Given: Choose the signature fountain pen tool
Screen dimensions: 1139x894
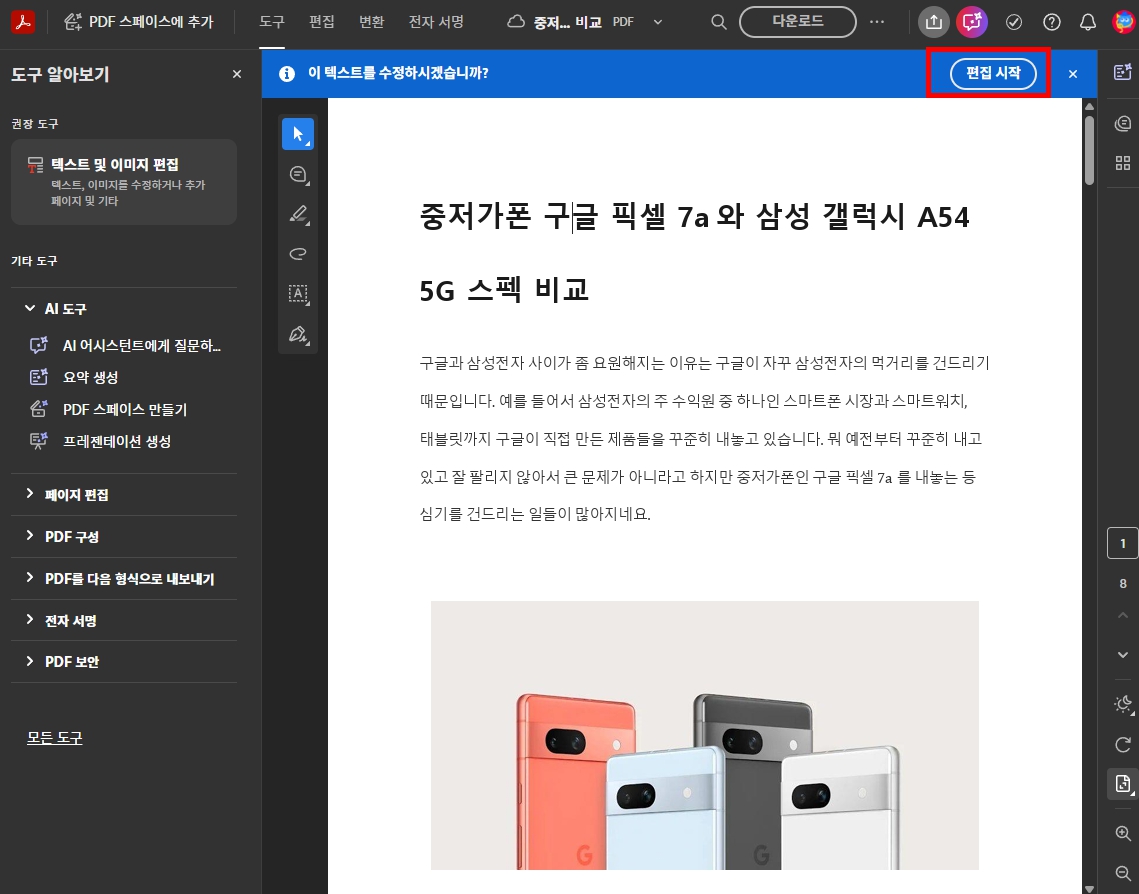Looking at the screenshot, I should (x=298, y=334).
